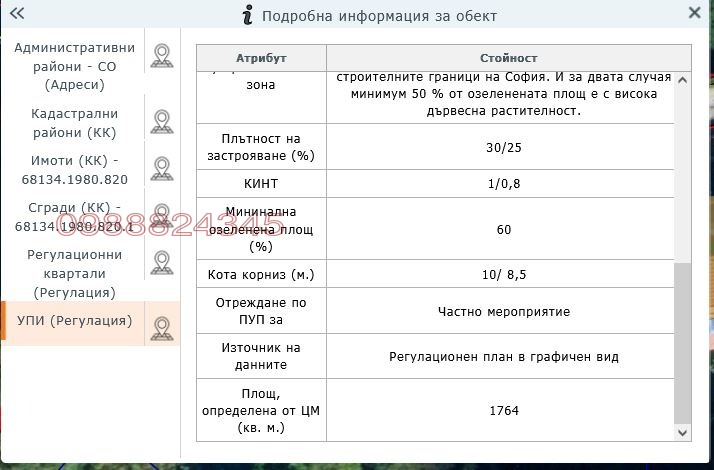Locate Имоти 68134.1980.820 on map
Image resolution: width=714 pixels, height=470 pixels.
pyautogui.click(x=162, y=169)
